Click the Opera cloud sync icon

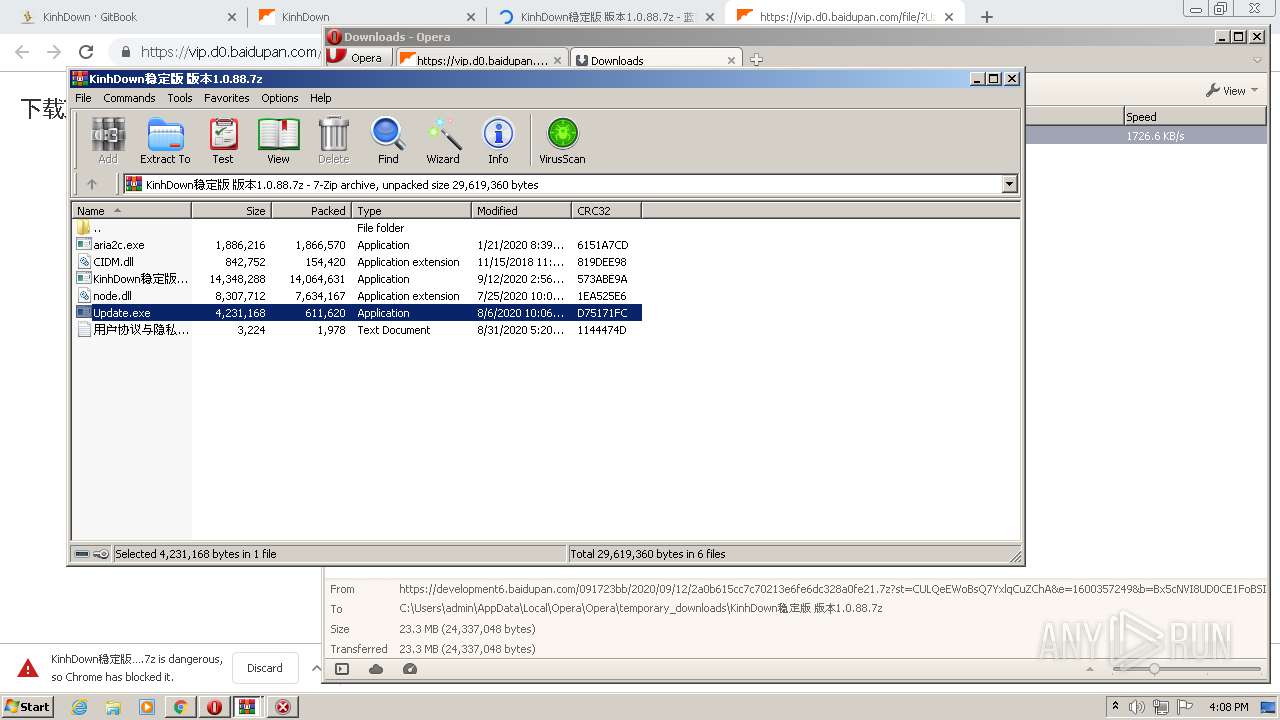tap(376, 669)
